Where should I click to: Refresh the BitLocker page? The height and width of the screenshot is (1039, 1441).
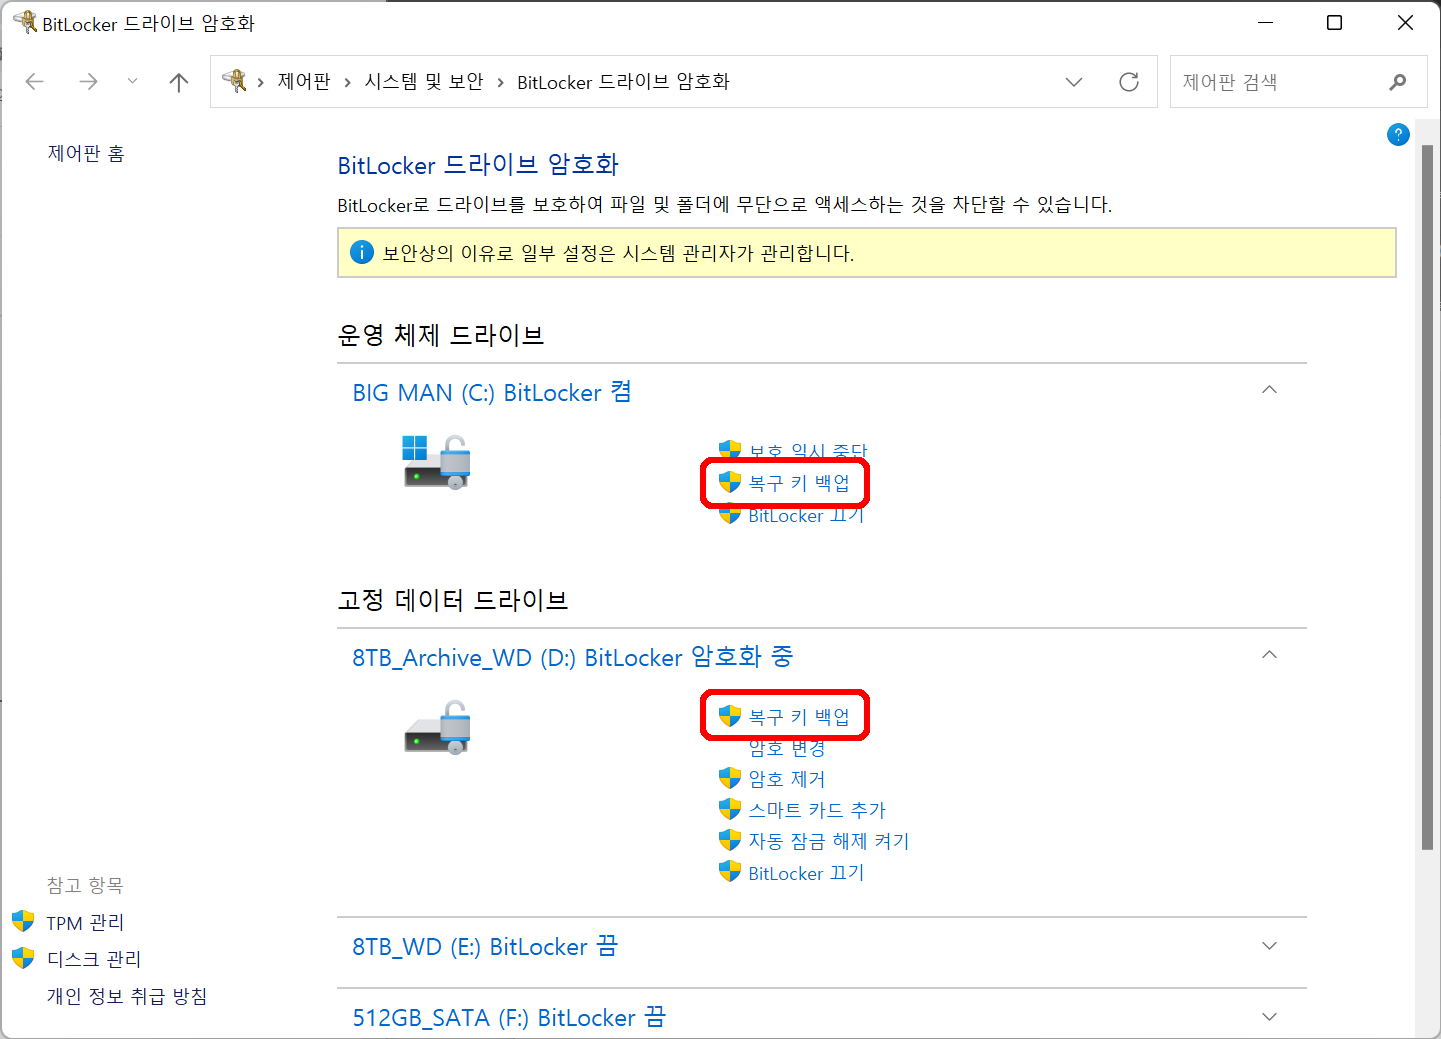1129,82
